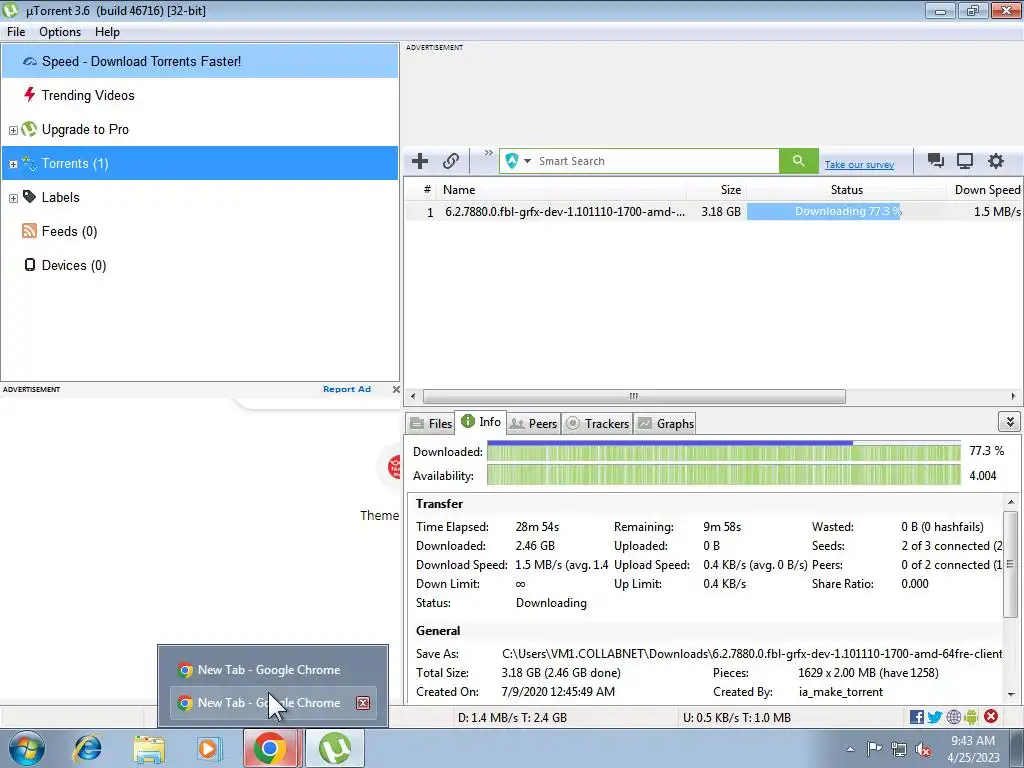Click the Info pane scroll down arrow
The image size is (1024, 768).
[x=1011, y=695]
